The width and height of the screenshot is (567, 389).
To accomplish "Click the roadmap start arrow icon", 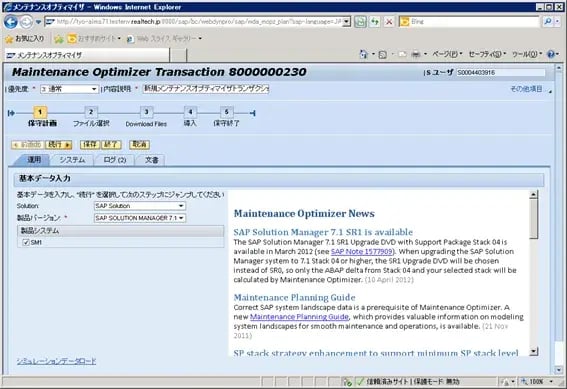I will pyautogui.click(x=11, y=113).
